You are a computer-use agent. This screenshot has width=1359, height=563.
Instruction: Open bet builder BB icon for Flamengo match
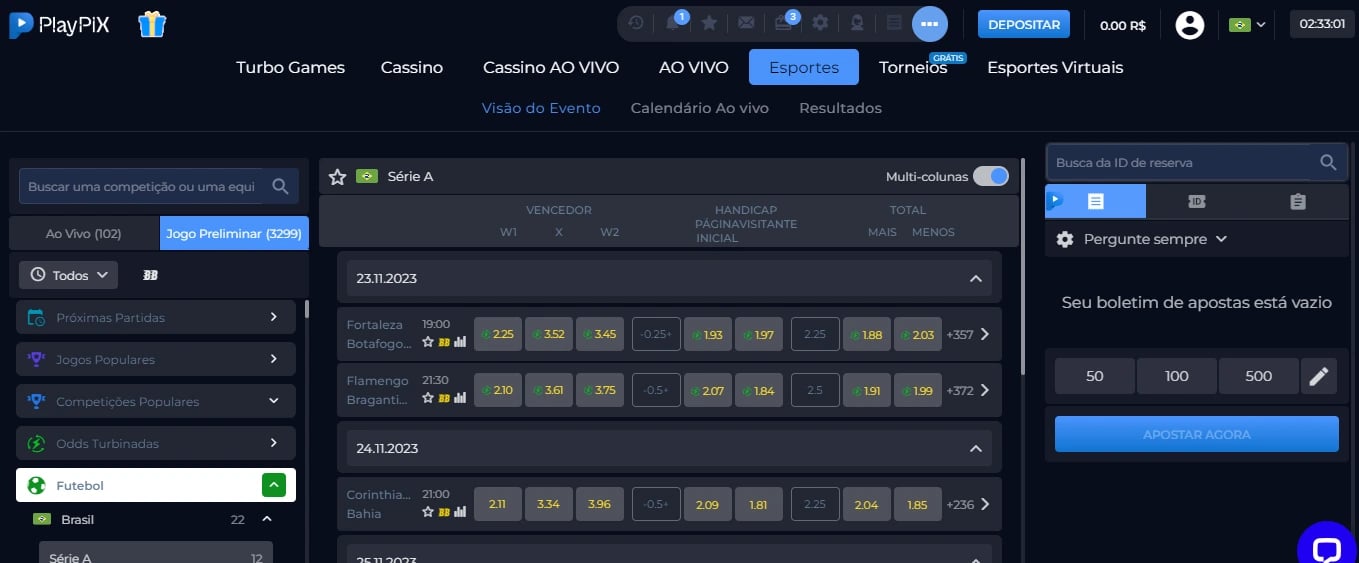click(x=444, y=398)
